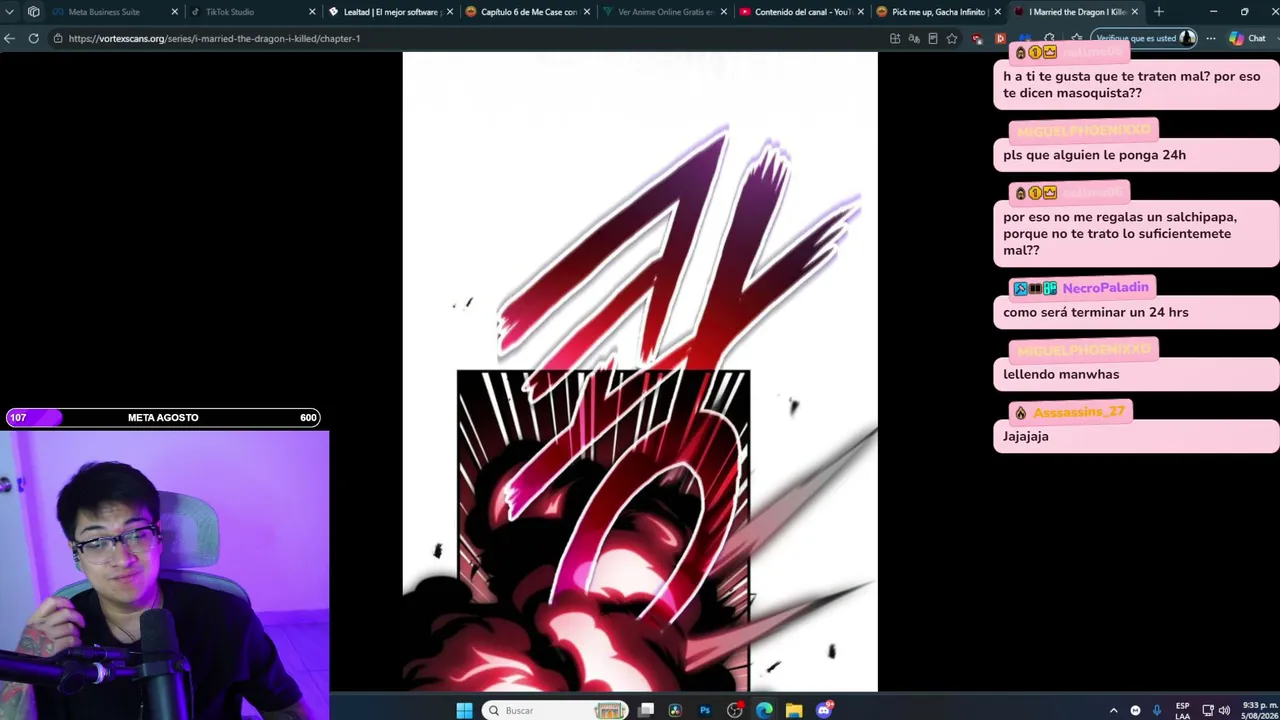This screenshot has height=720, width=1280.
Task: Click the taskbar Buscar search box
Action: pyautogui.click(x=554, y=710)
